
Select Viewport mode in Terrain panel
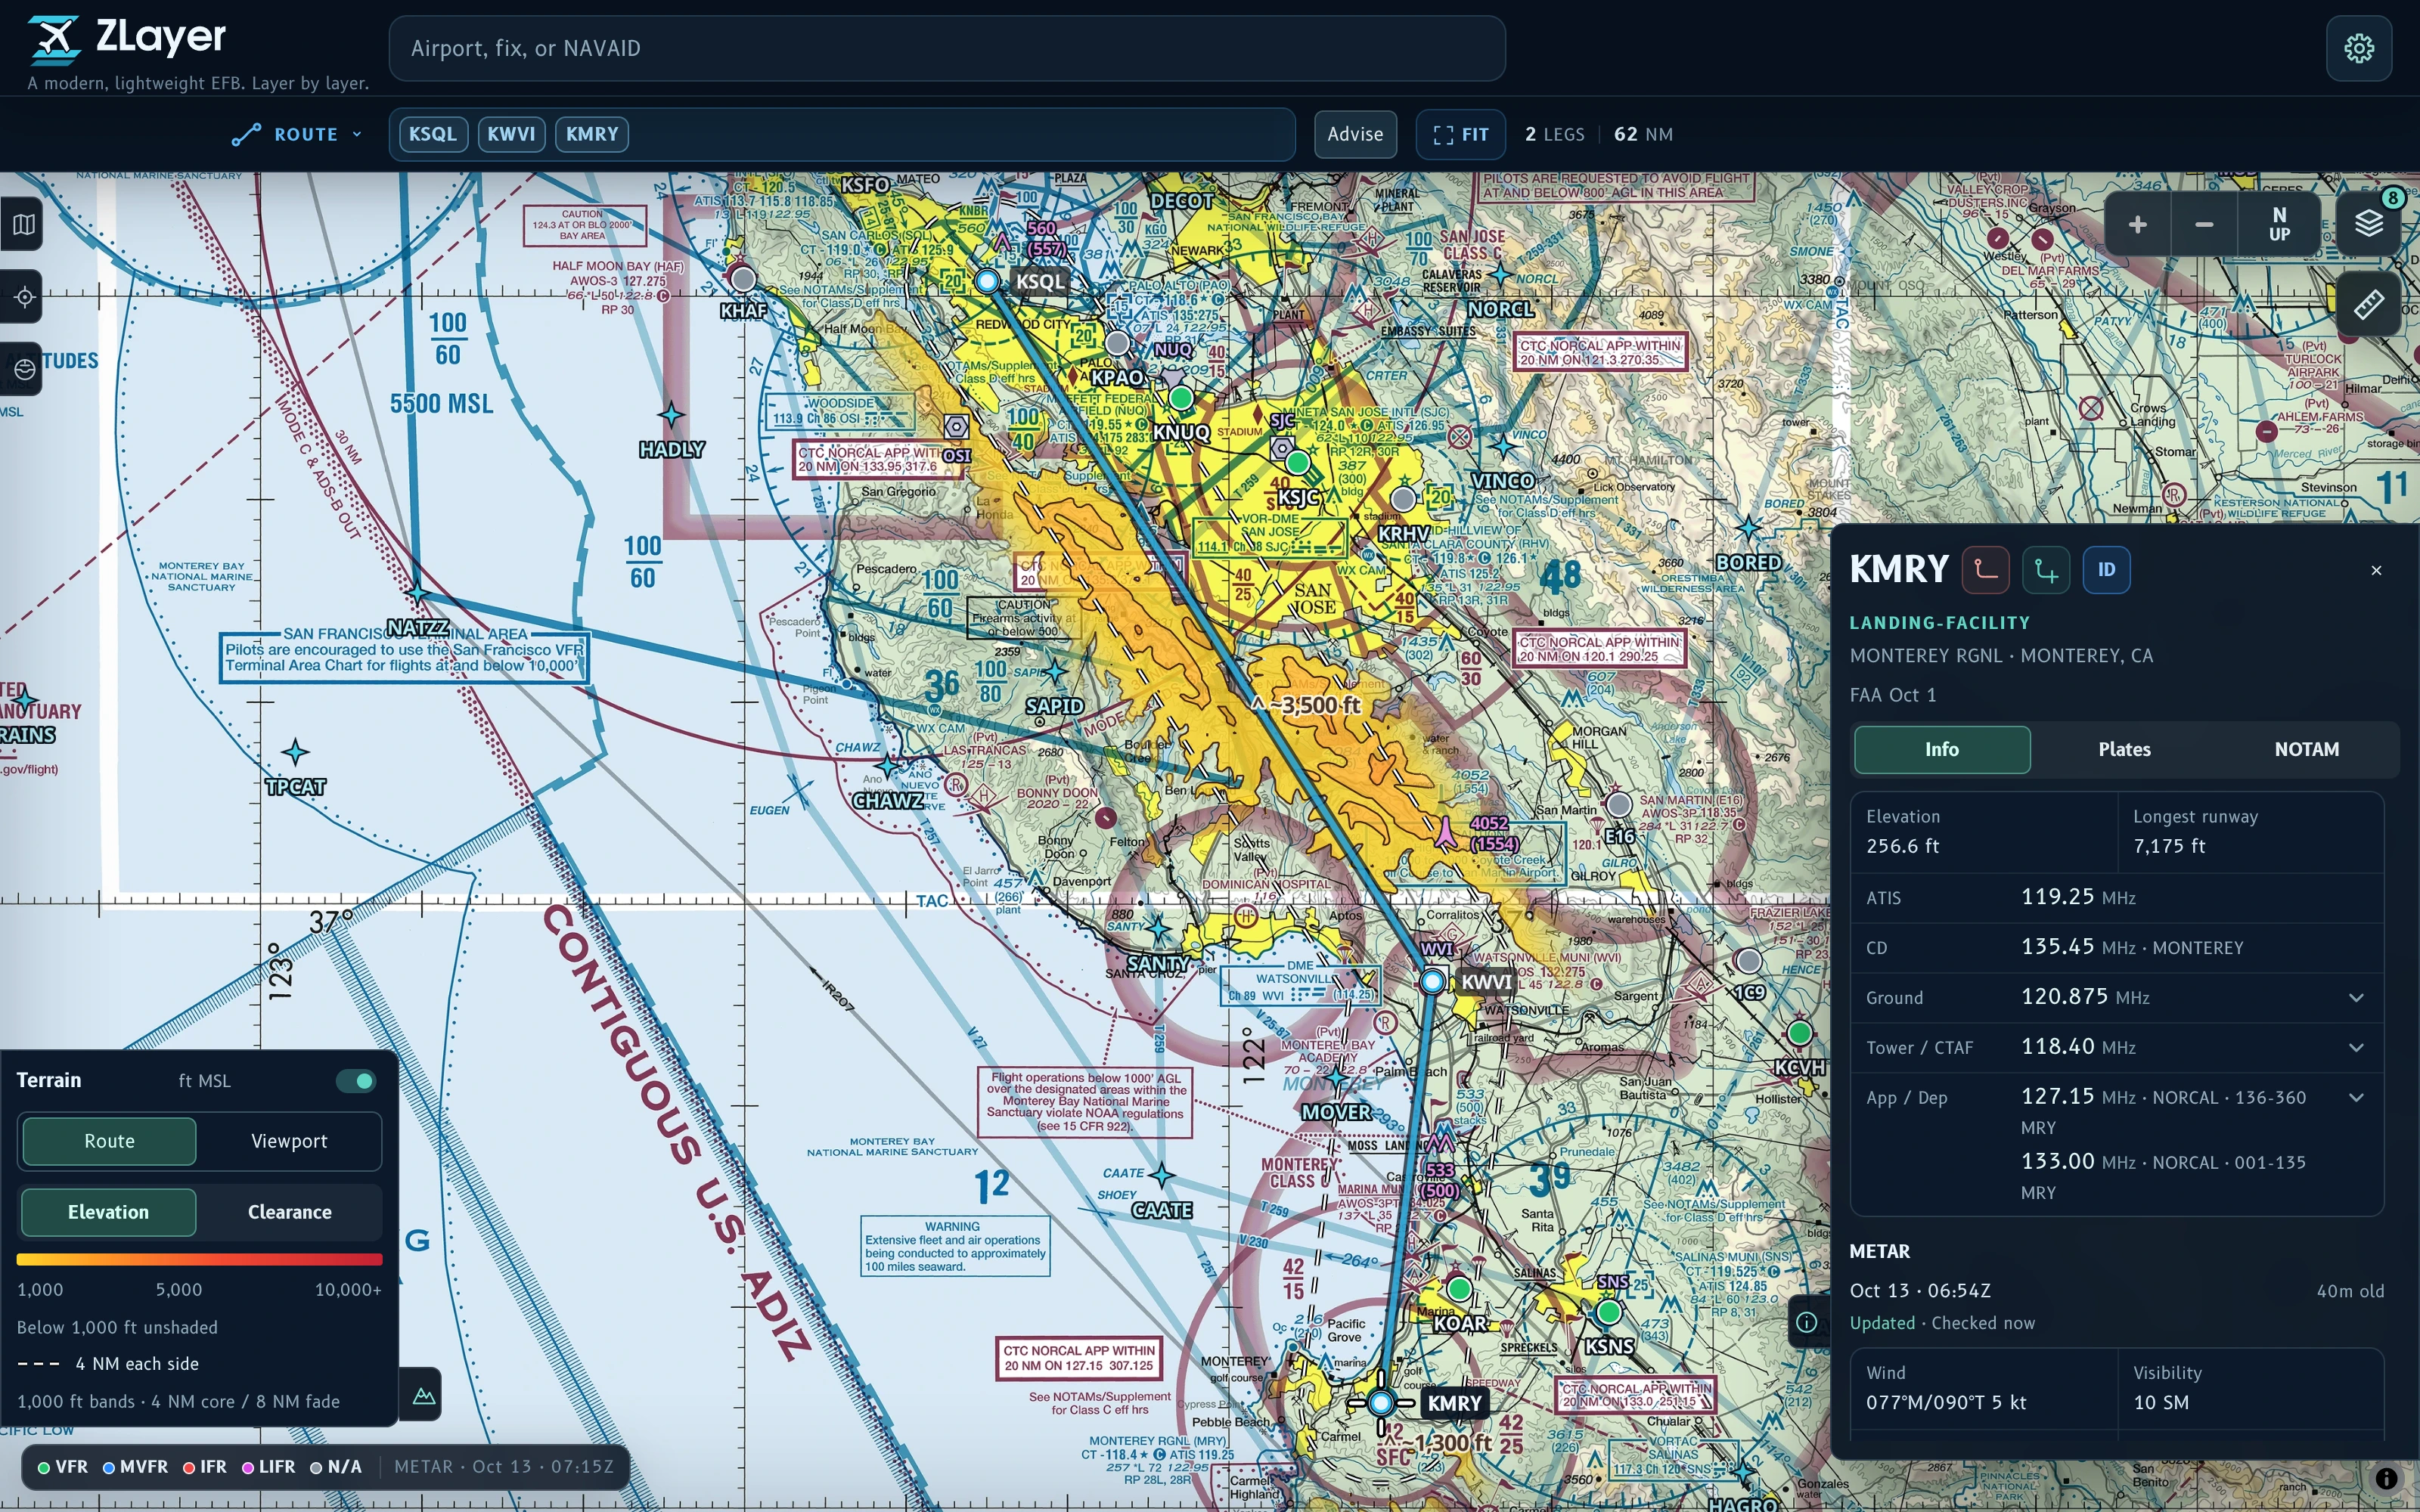[x=289, y=1141]
